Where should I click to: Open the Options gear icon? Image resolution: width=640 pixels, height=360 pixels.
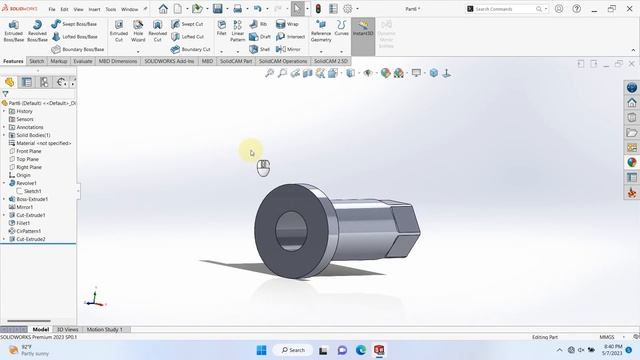pyautogui.click(x=348, y=9)
